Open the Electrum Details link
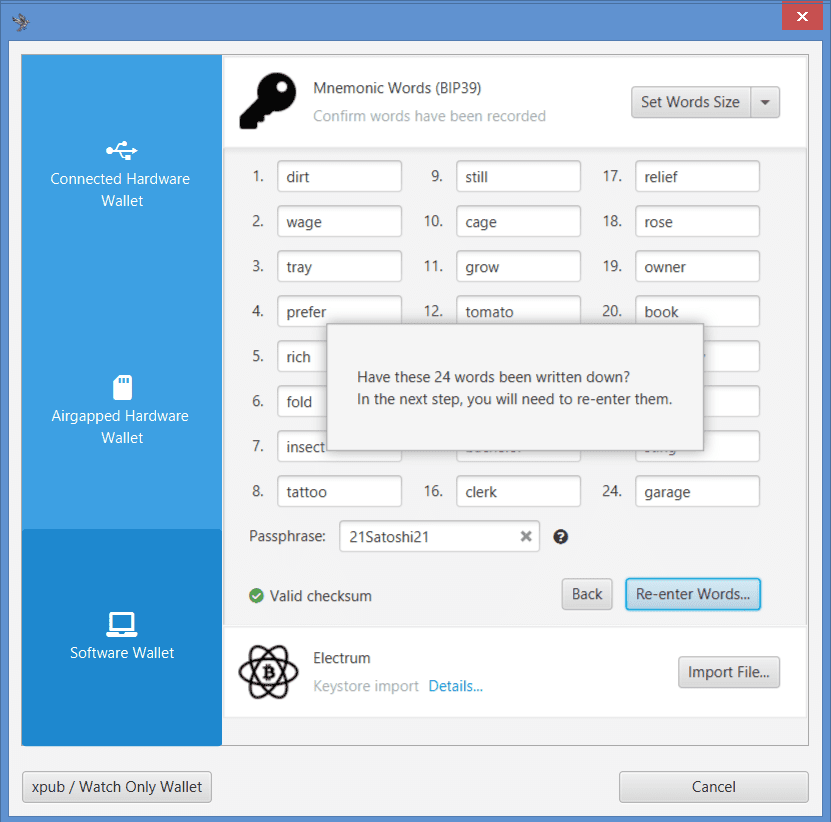The height and width of the screenshot is (822, 831). point(455,686)
